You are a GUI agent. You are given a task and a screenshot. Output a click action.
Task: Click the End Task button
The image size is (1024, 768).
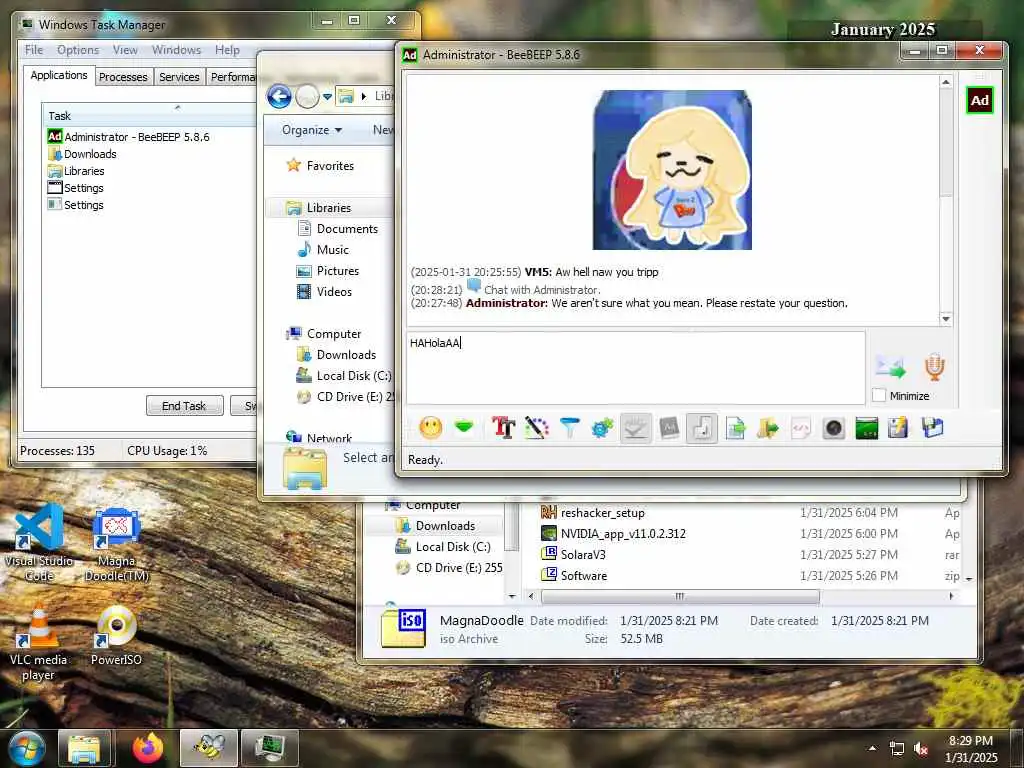click(184, 406)
